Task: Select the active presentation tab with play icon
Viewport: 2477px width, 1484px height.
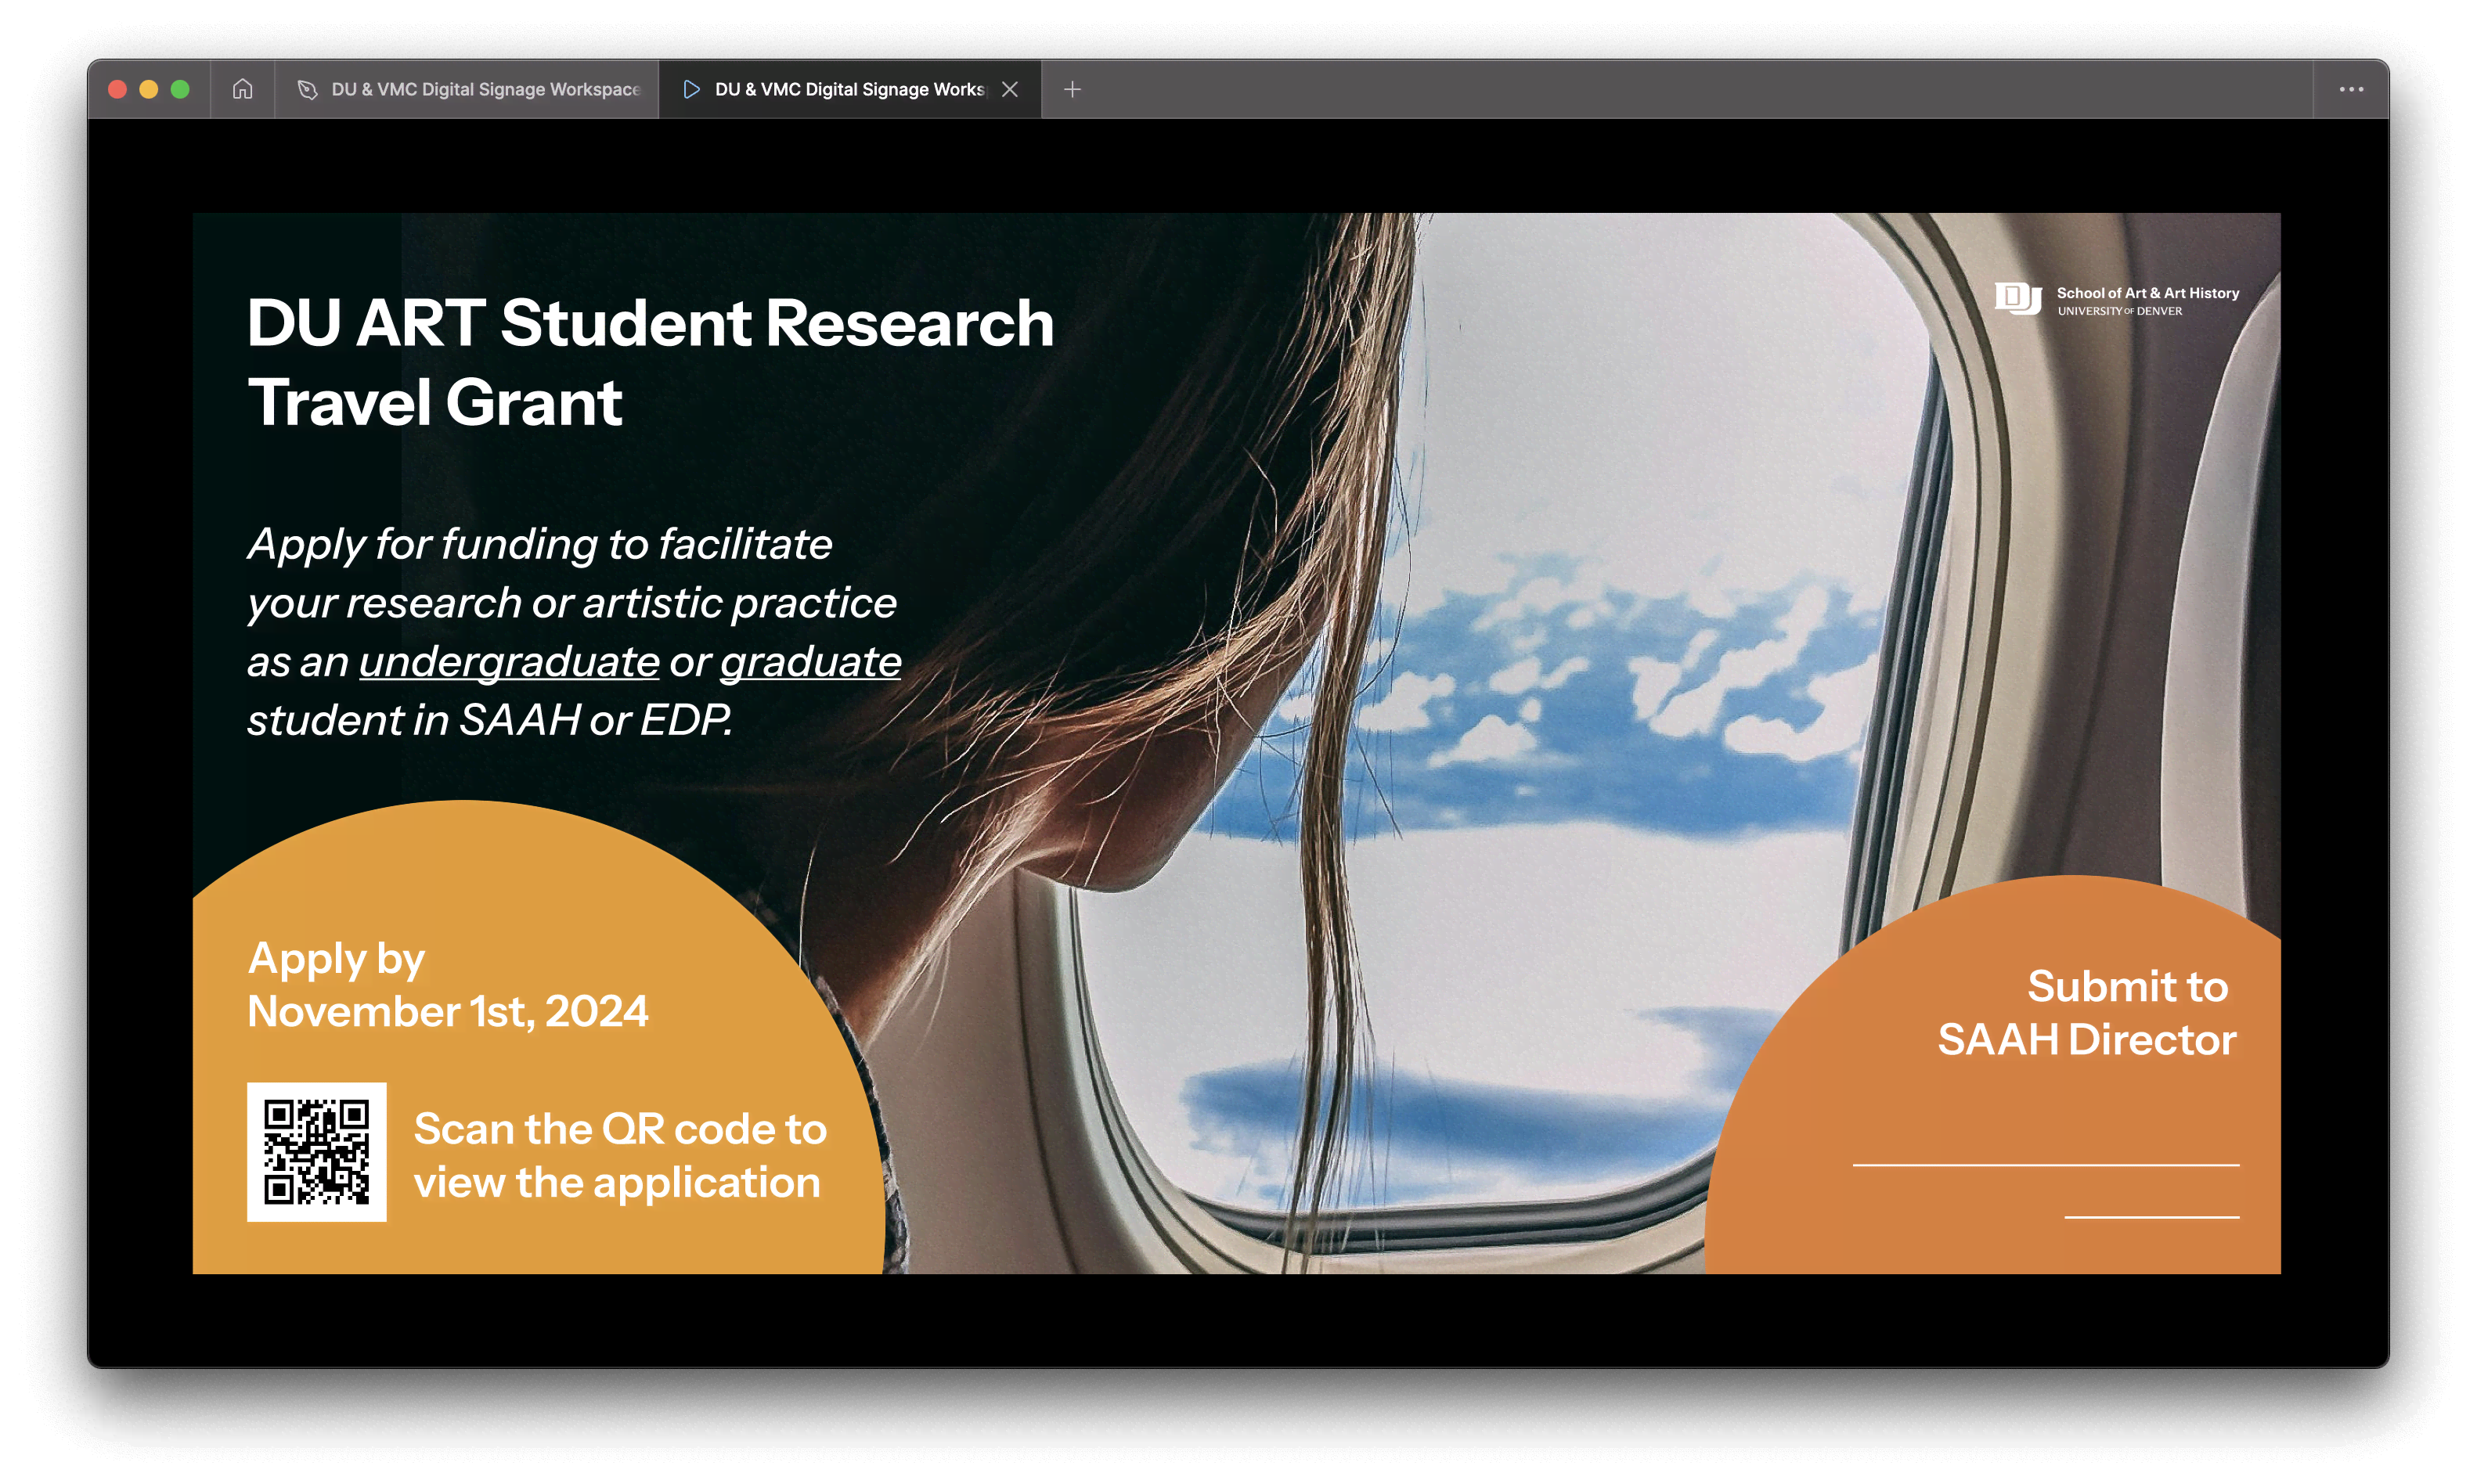Action: (x=849, y=89)
